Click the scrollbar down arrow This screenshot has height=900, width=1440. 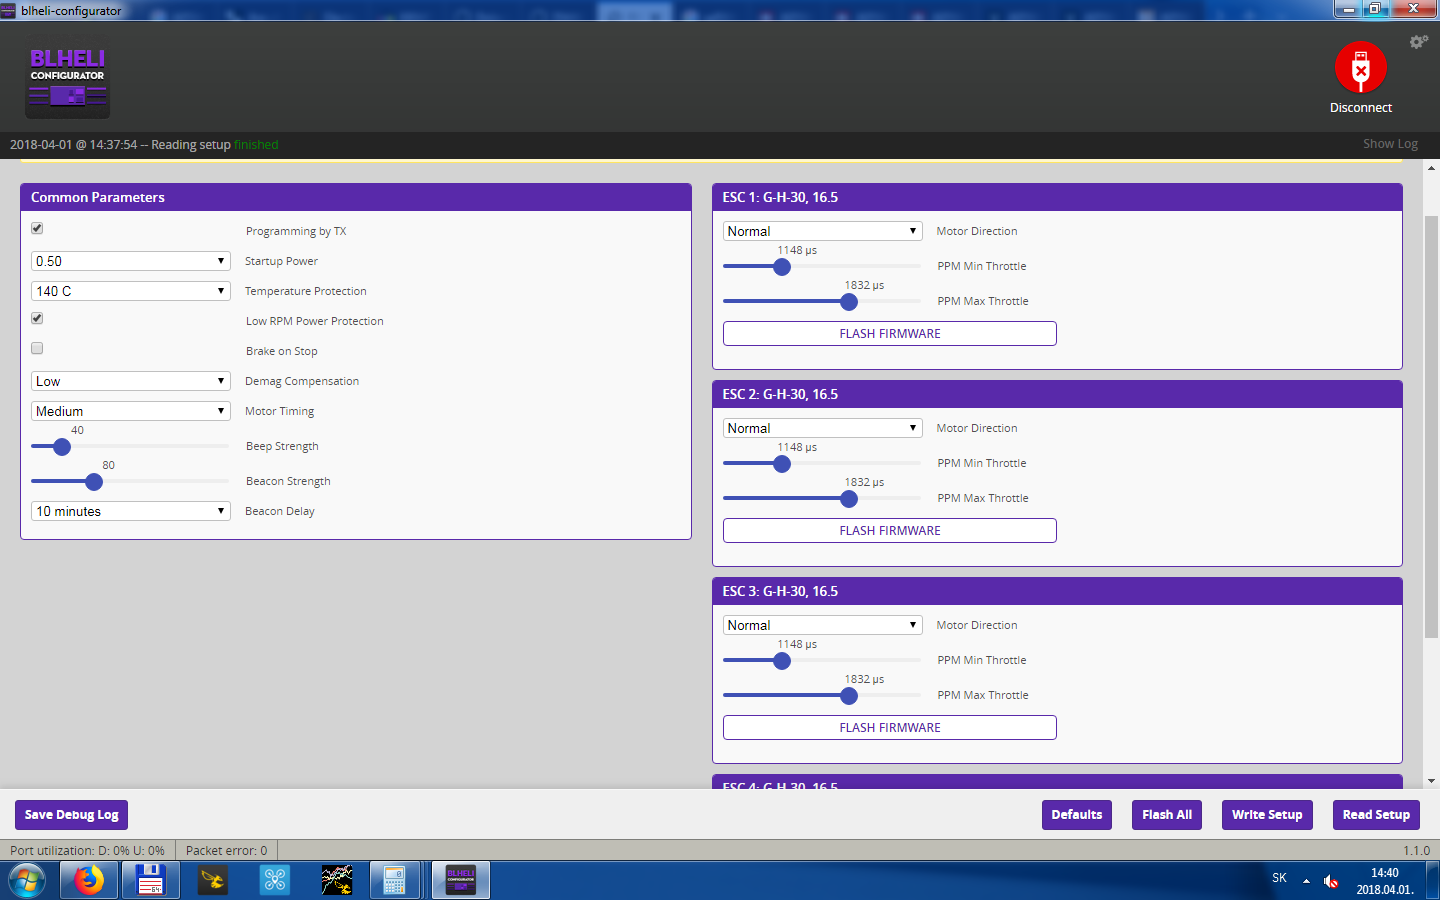(1431, 781)
